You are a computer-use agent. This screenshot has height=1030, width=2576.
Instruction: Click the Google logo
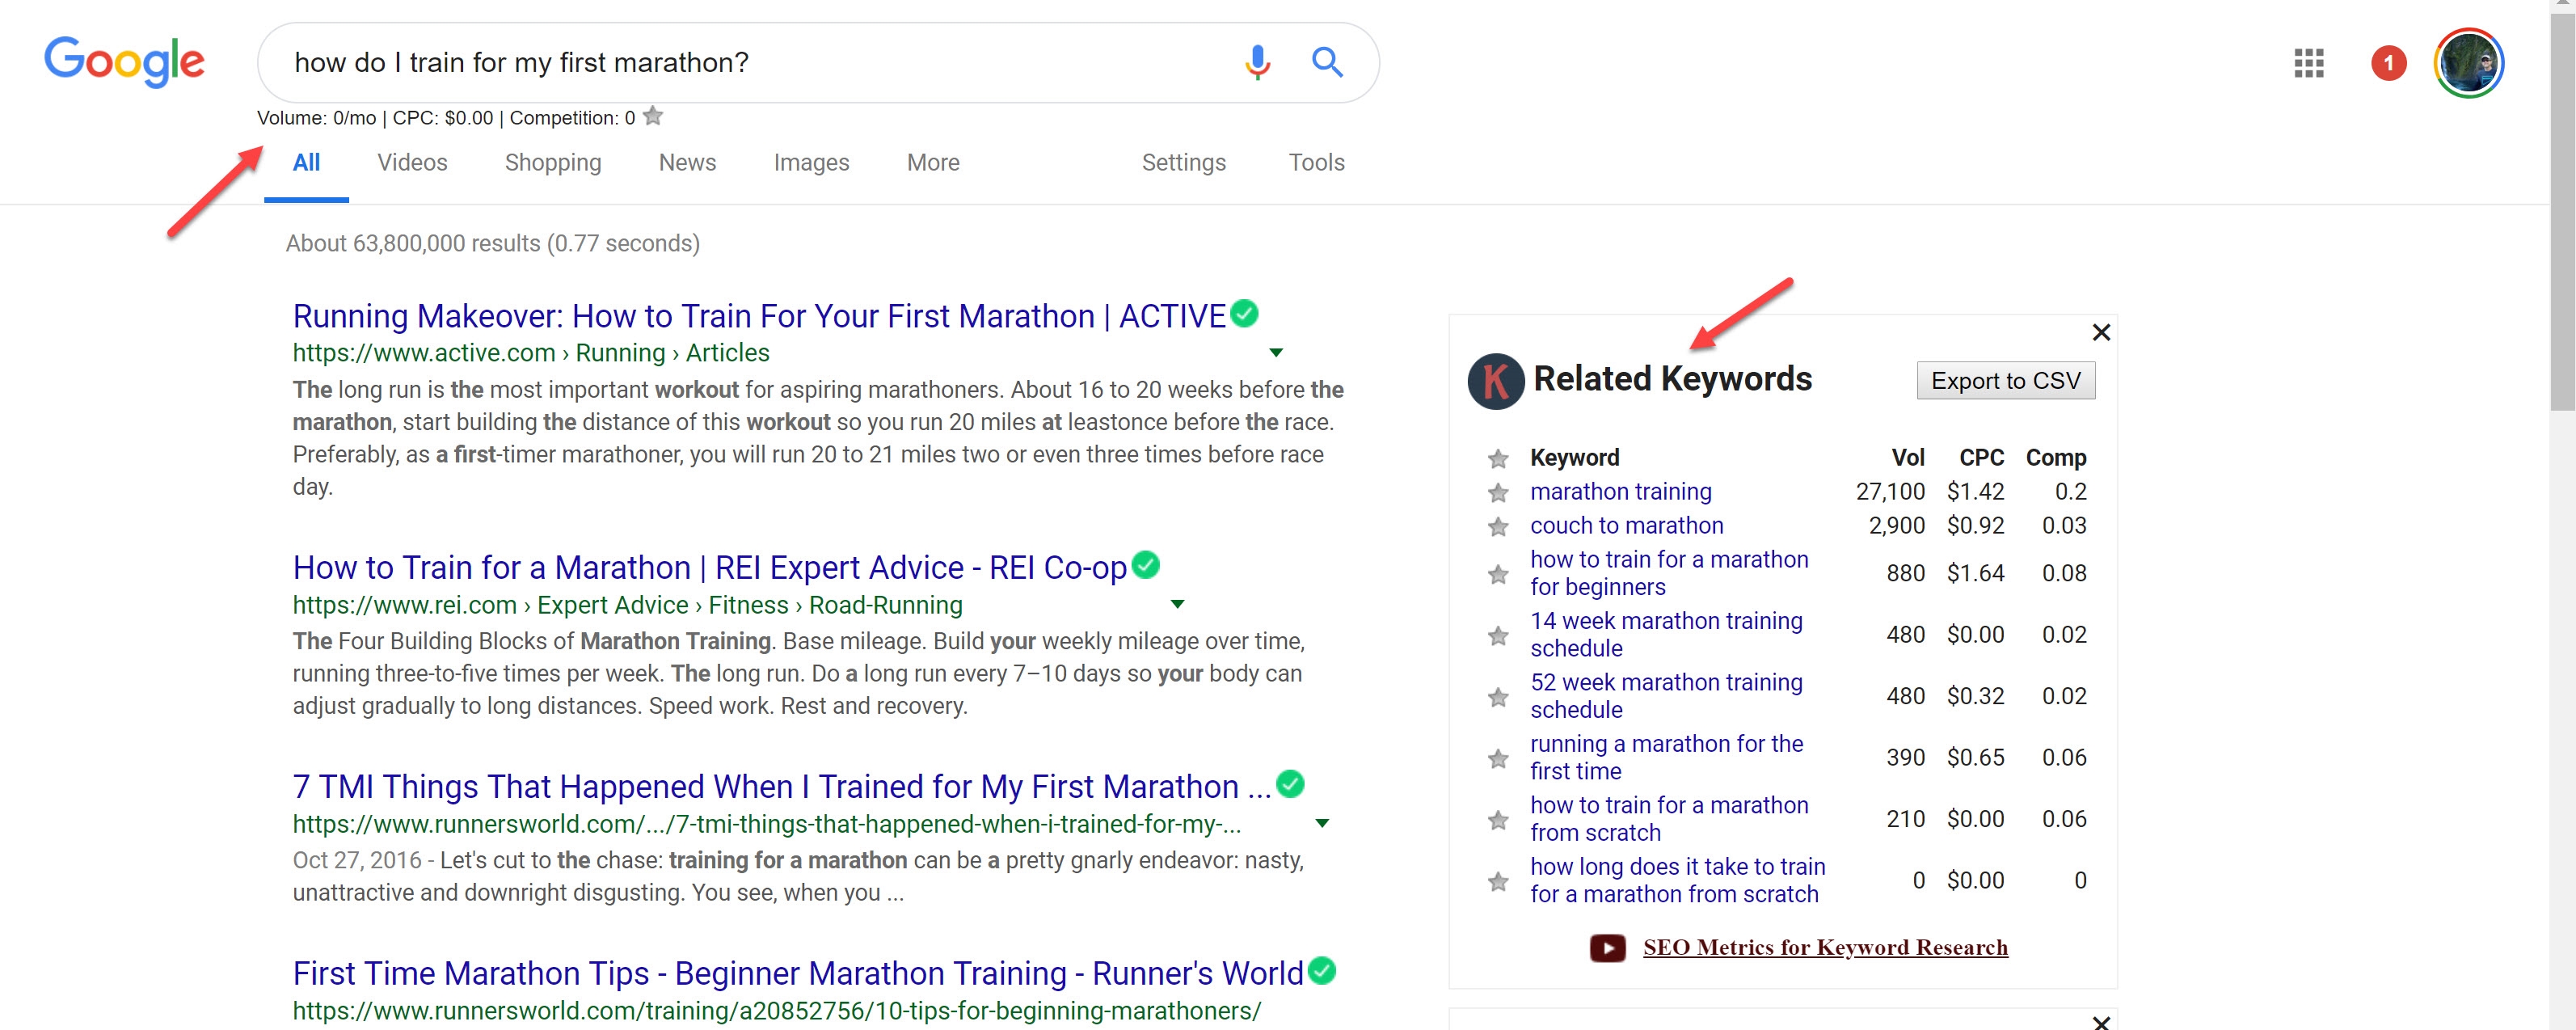123,62
